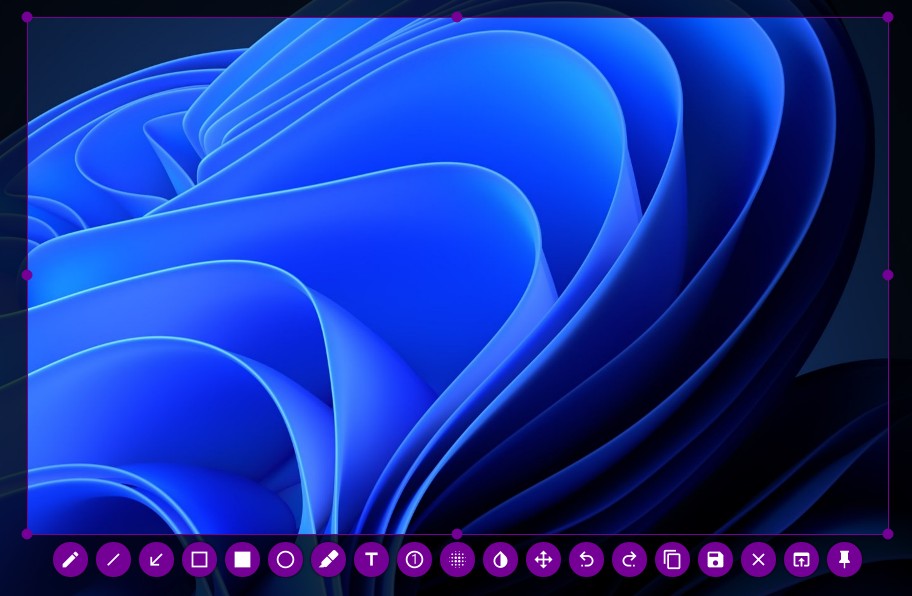Undo the last annotation
This screenshot has width=912, height=596.
point(586,559)
